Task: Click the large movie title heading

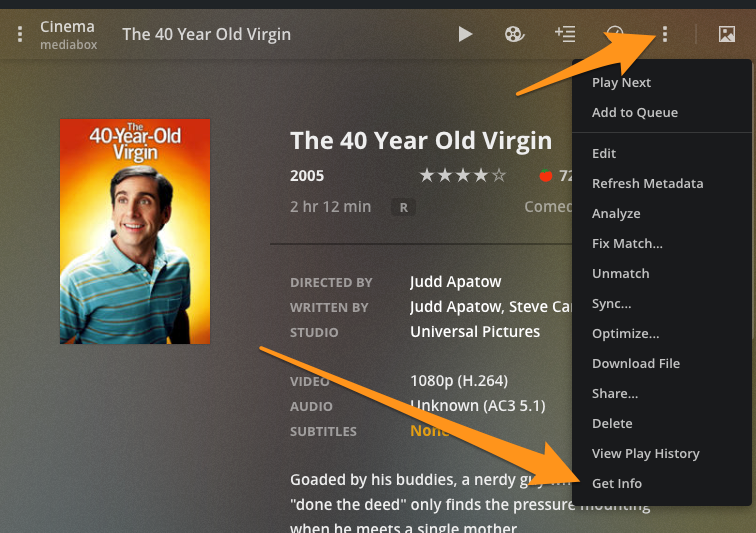Action: pos(421,141)
